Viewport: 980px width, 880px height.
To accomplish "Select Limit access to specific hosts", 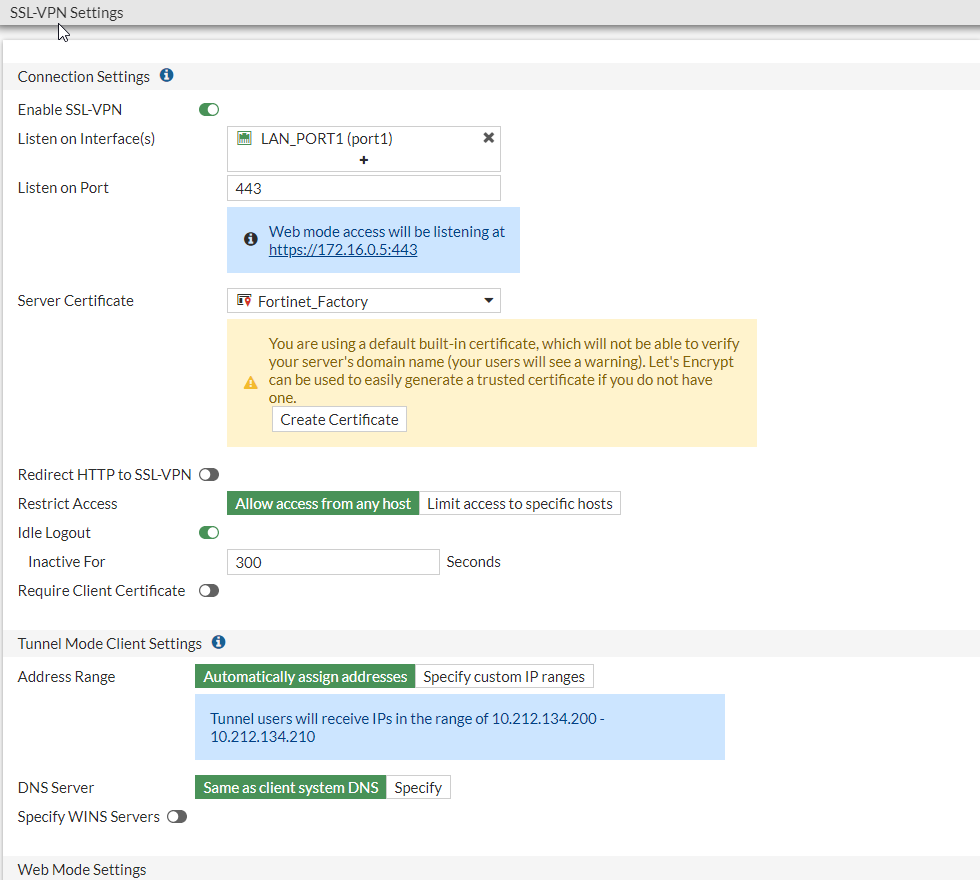I will 520,504.
